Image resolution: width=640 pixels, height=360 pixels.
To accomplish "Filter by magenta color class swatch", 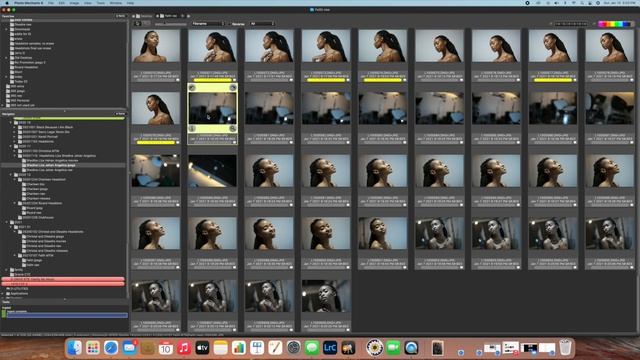I will 601,24.
